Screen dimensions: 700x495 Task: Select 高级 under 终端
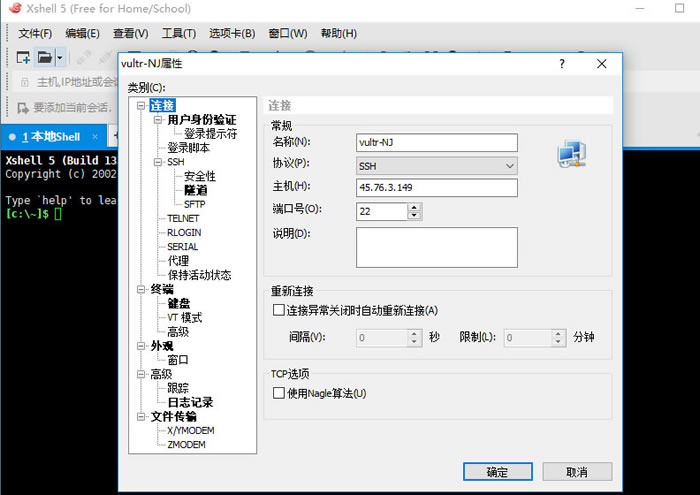[178, 332]
